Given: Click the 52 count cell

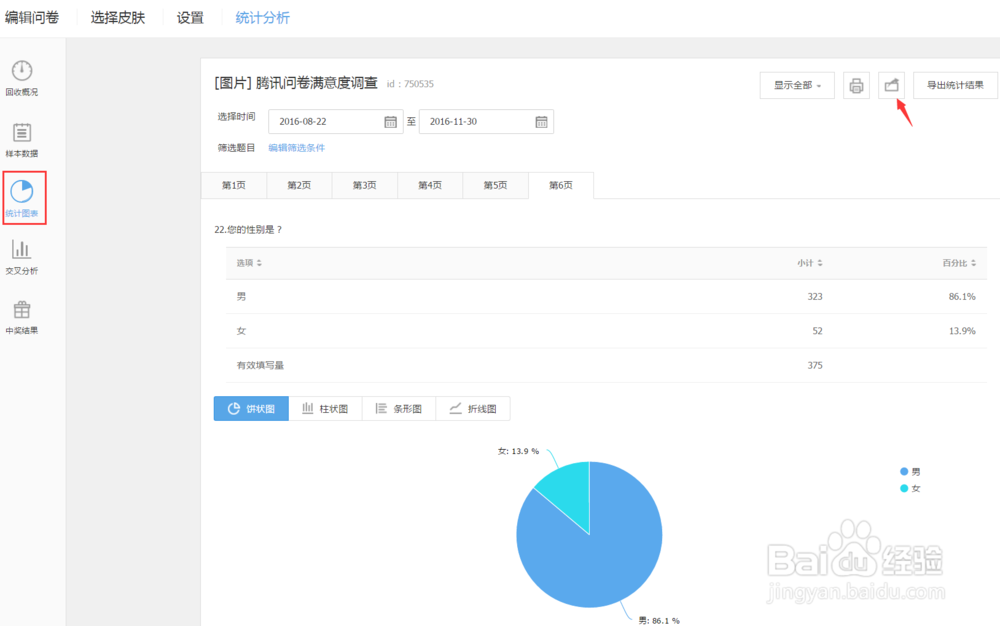Looking at the screenshot, I should (817, 331).
